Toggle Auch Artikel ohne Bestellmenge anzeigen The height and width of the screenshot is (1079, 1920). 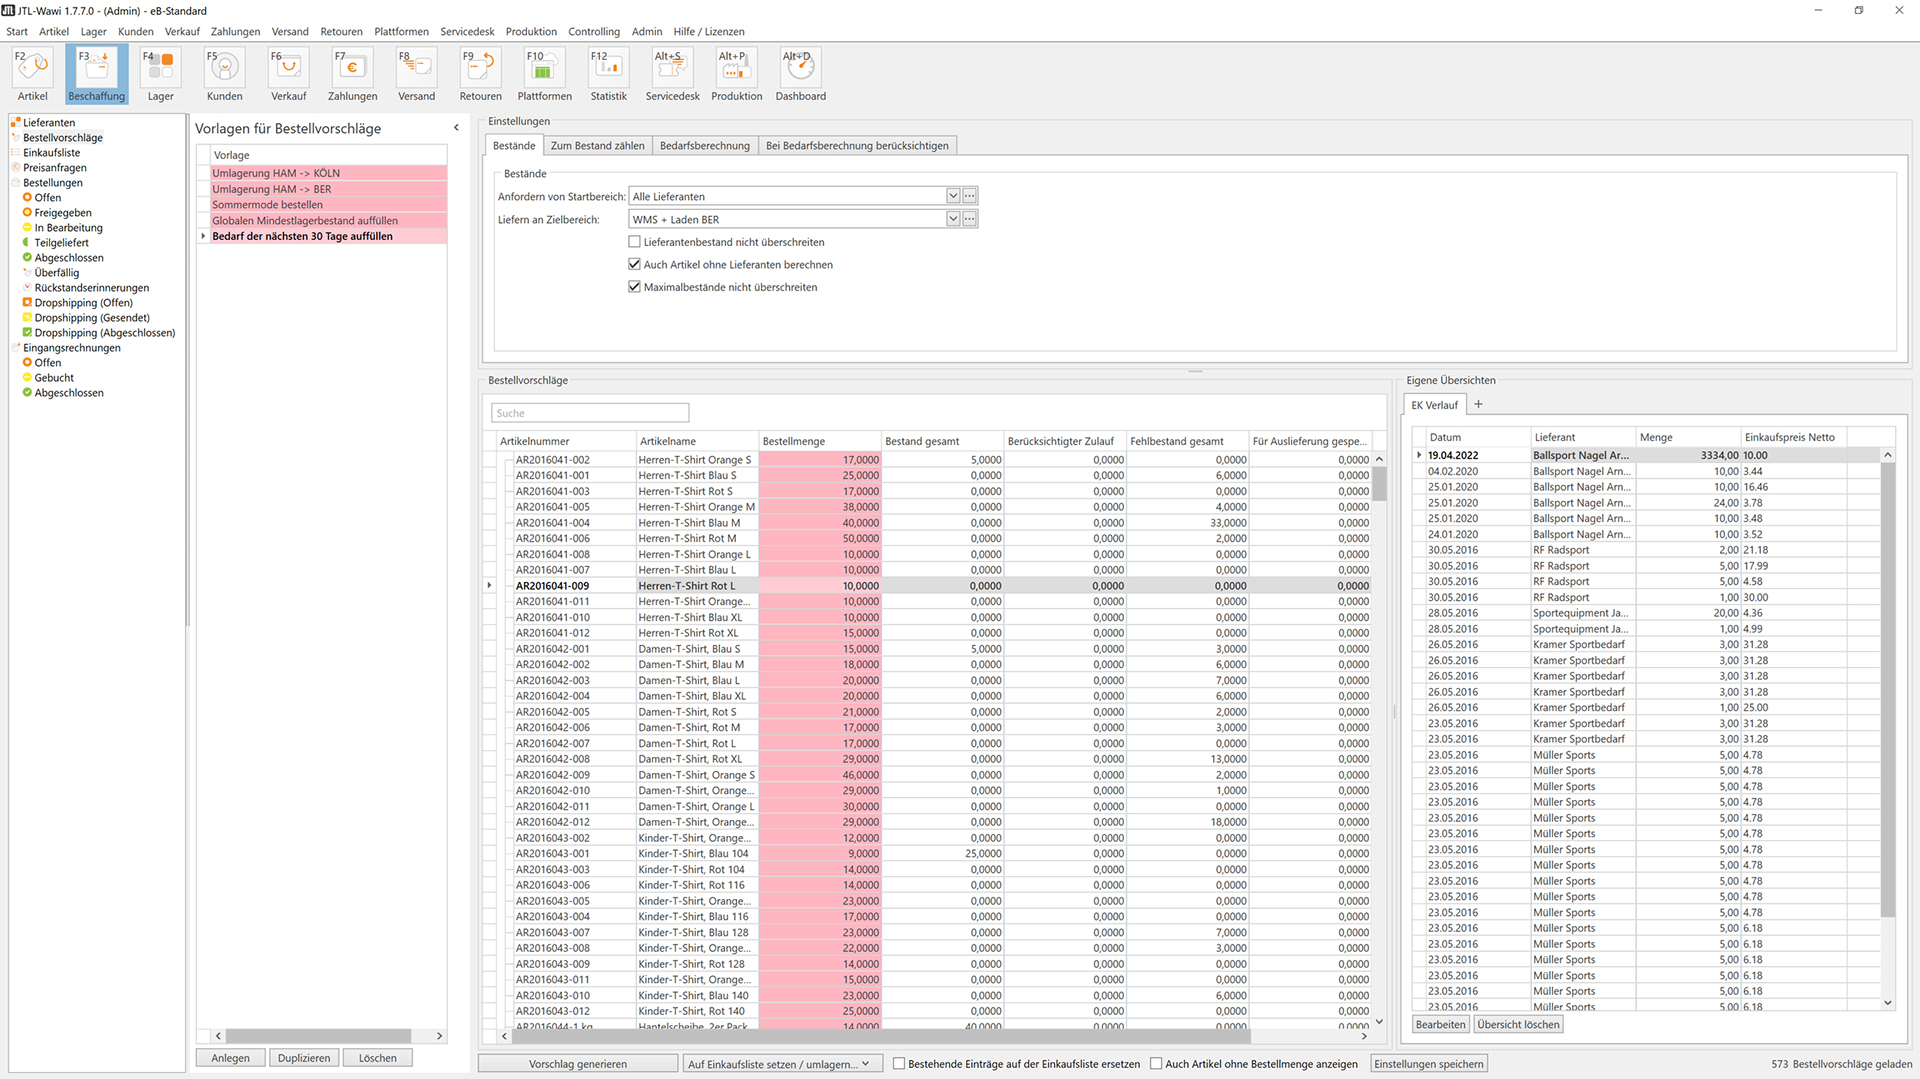1156,1064
